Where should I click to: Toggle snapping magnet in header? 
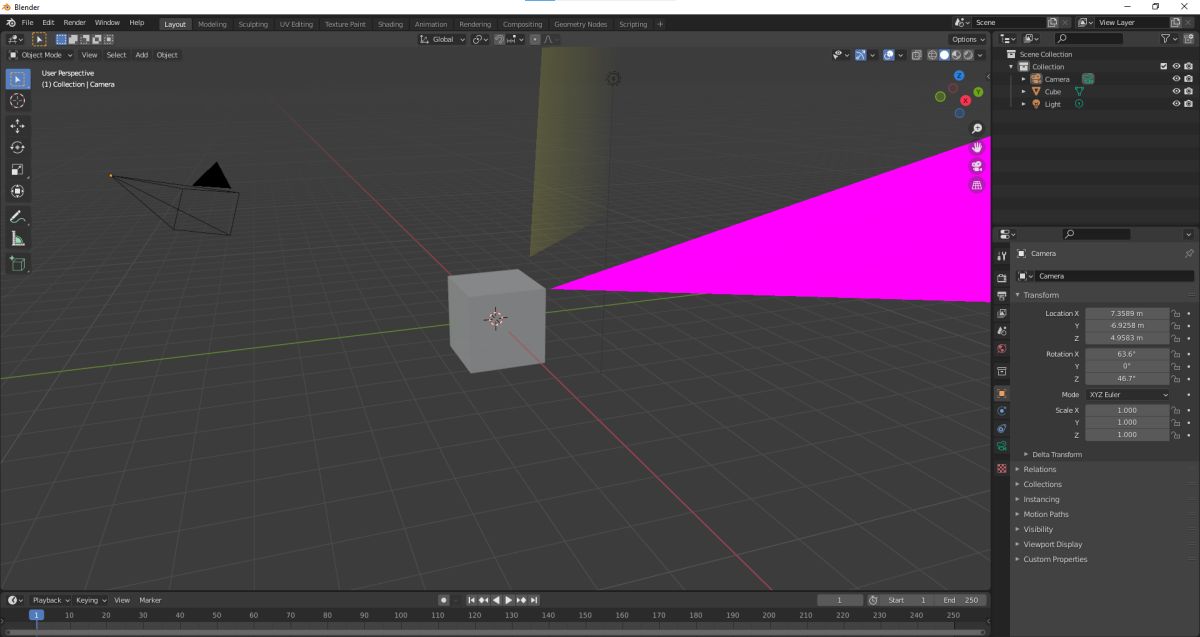pyautogui.click(x=500, y=39)
